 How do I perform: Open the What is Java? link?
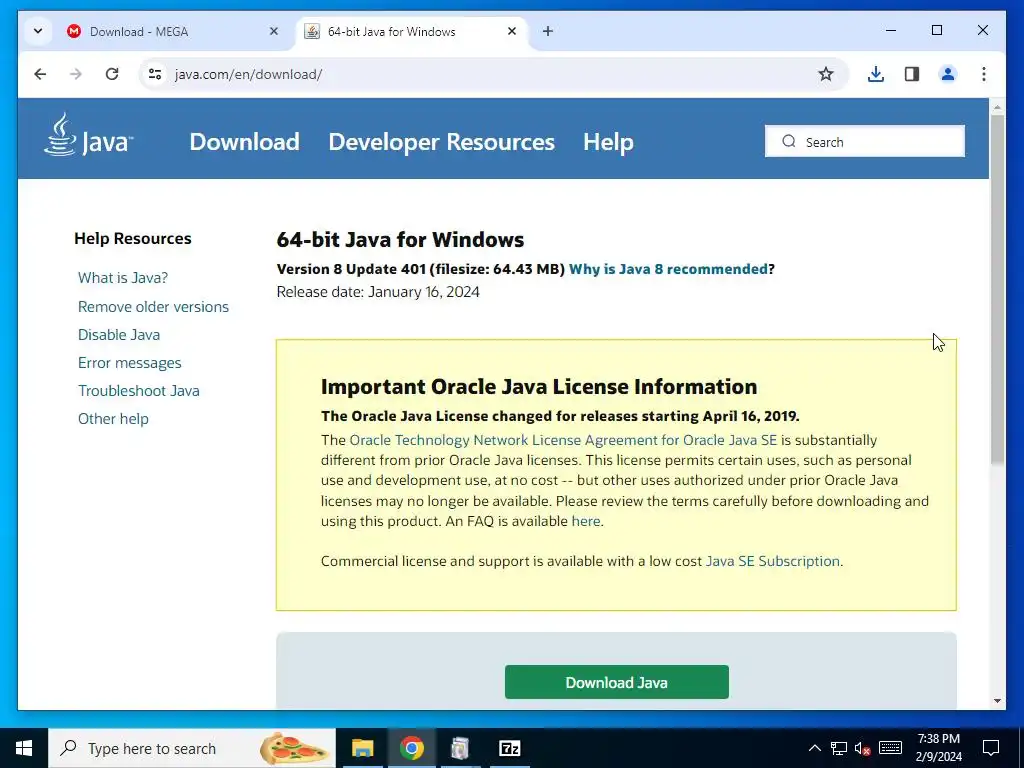[x=123, y=278]
